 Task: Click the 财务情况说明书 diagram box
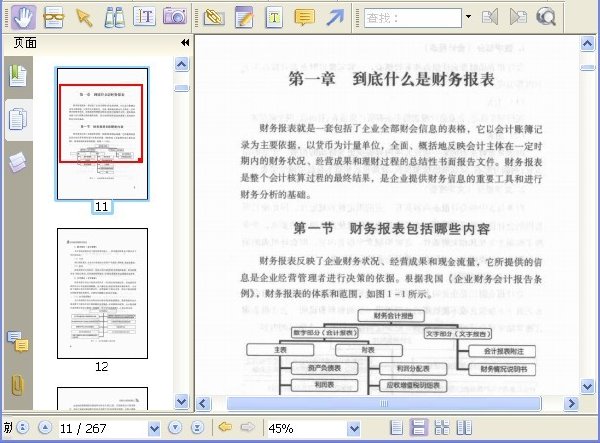click(502, 369)
